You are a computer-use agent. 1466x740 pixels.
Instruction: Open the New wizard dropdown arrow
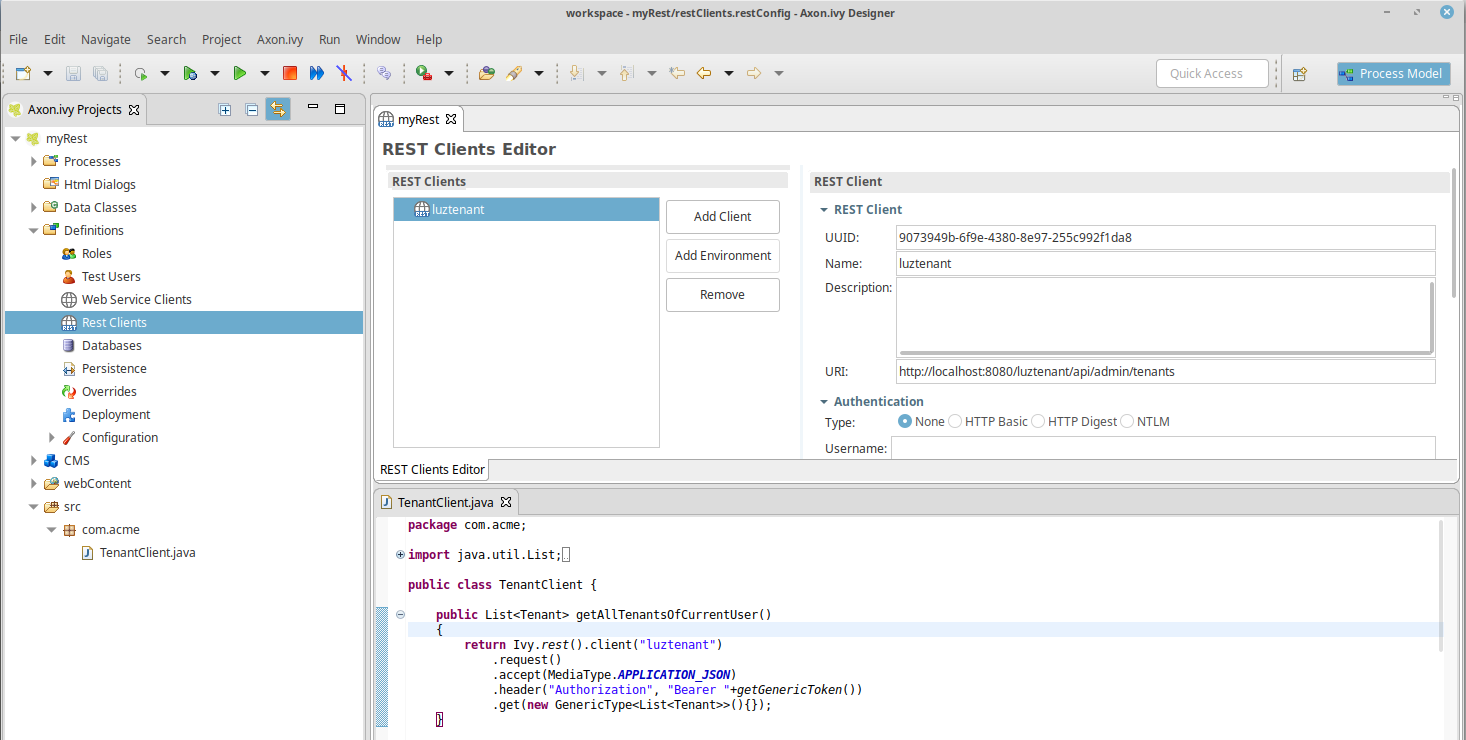[x=48, y=73]
